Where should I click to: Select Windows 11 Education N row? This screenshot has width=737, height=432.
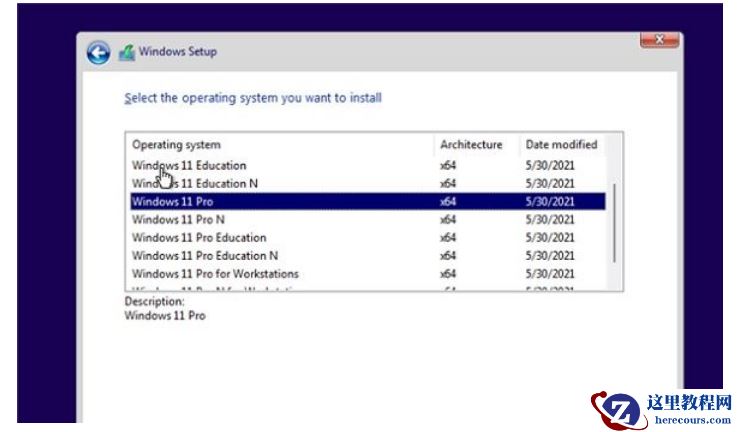coord(368,183)
